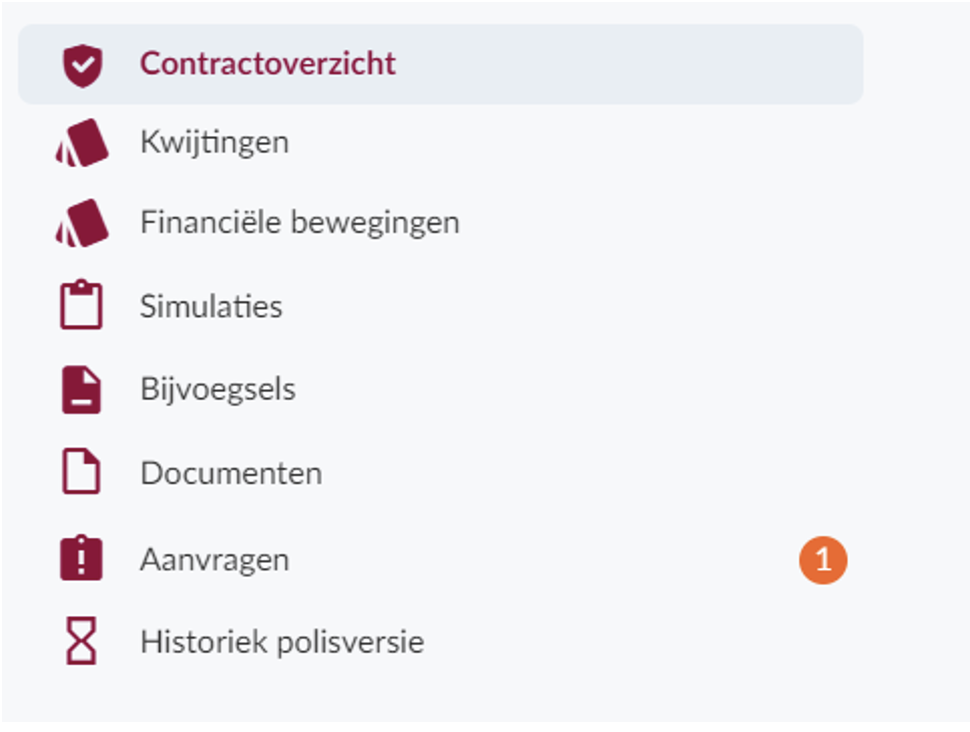Open the Contractoverzicht menu item

(x=440, y=64)
